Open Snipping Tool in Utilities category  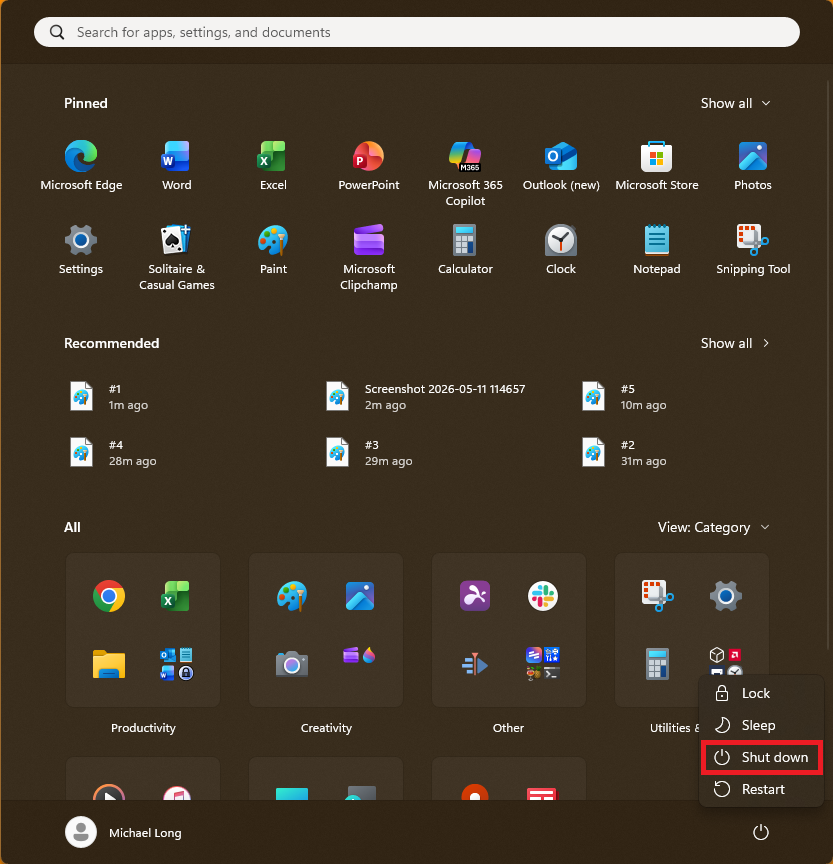click(658, 596)
